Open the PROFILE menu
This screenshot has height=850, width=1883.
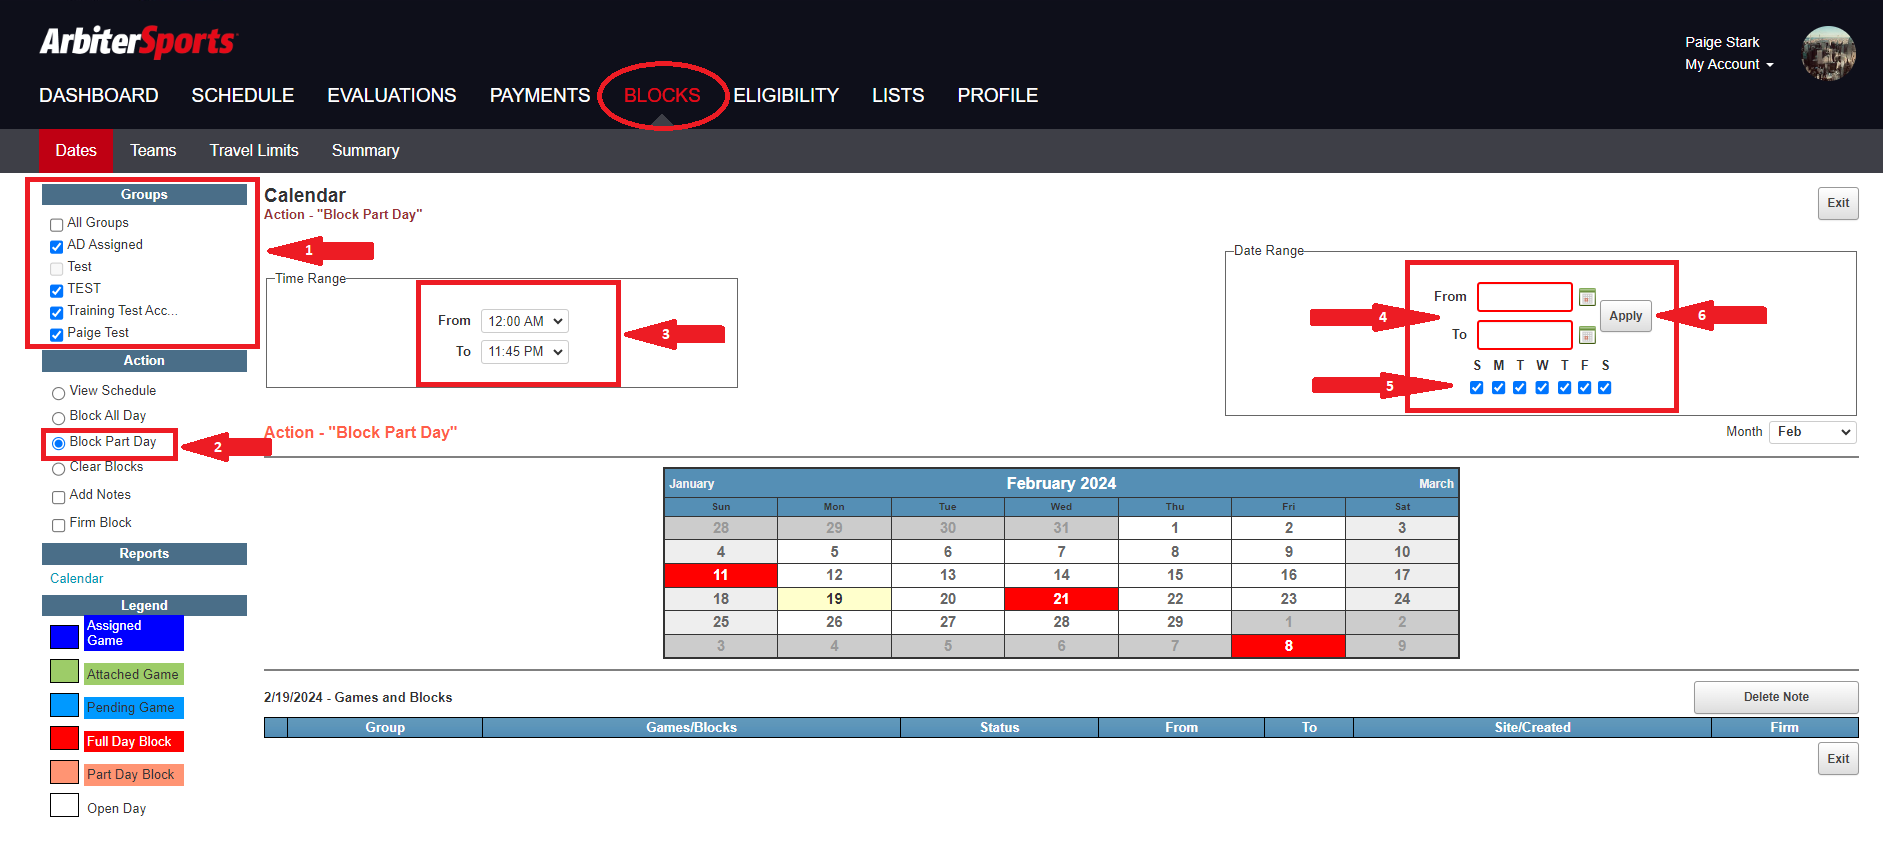click(998, 95)
